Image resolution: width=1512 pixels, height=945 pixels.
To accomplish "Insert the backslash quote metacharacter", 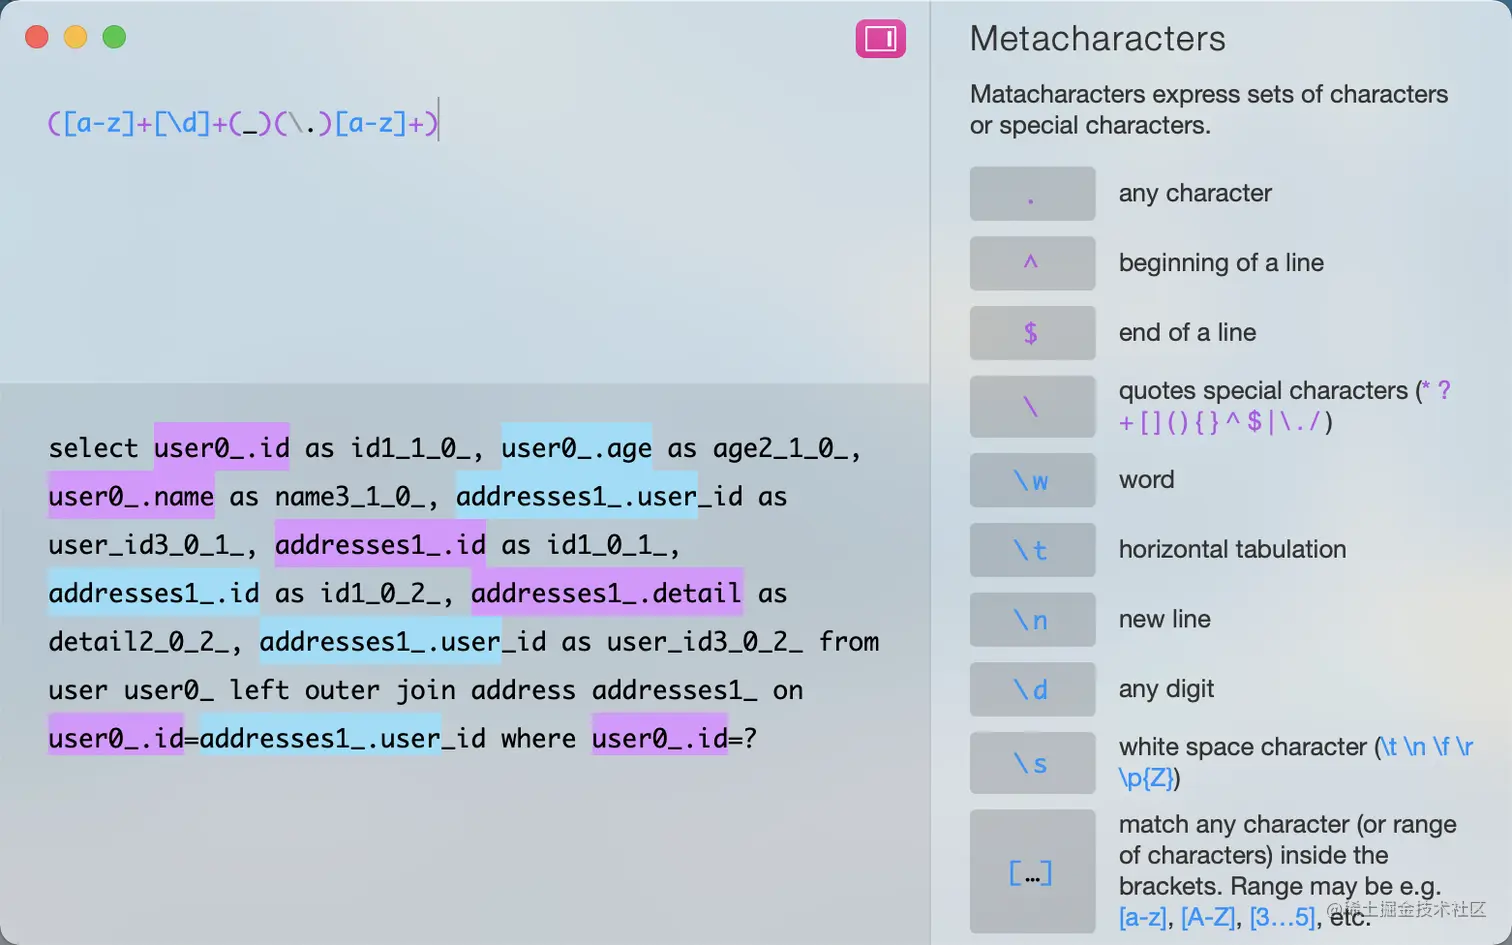I will point(1032,406).
